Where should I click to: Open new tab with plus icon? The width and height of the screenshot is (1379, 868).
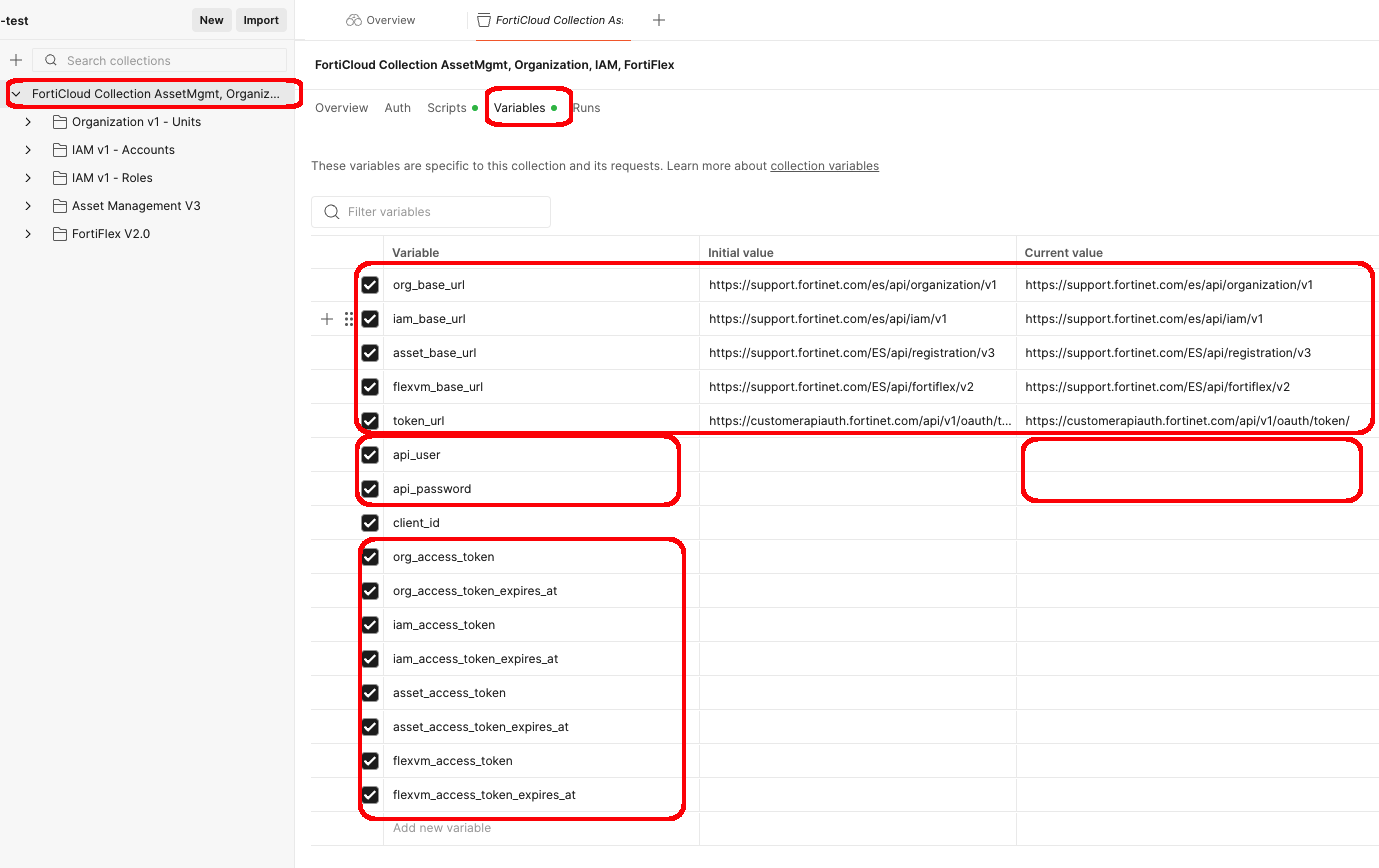(659, 20)
